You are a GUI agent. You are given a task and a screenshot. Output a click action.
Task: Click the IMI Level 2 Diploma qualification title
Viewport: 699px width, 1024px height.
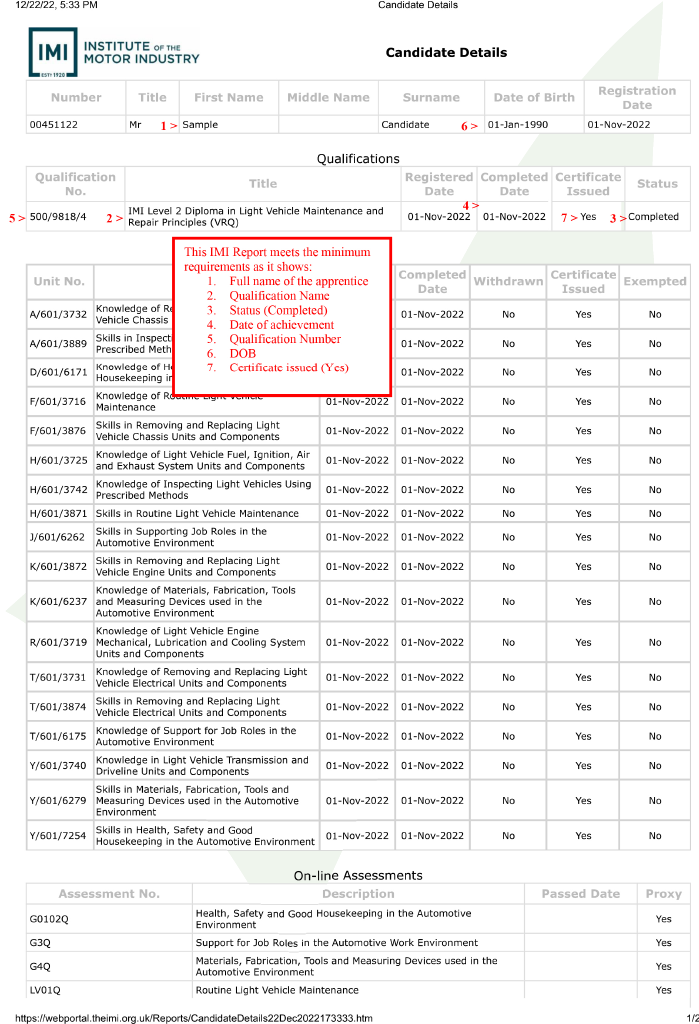pos(256,216)
